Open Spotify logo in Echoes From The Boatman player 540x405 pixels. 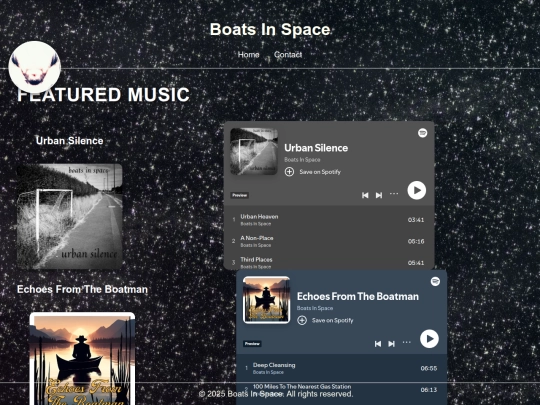tap(435, 281)
